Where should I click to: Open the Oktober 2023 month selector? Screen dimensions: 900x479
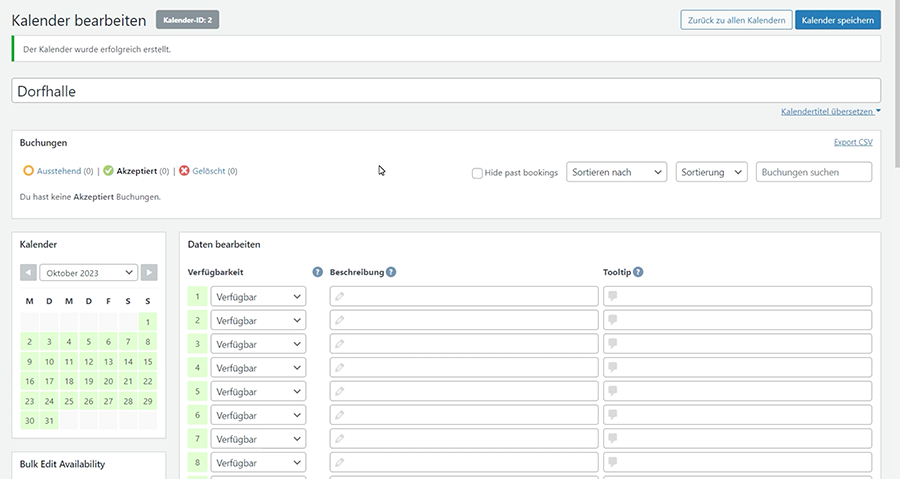pyautogui.click(x=88, y=272)
